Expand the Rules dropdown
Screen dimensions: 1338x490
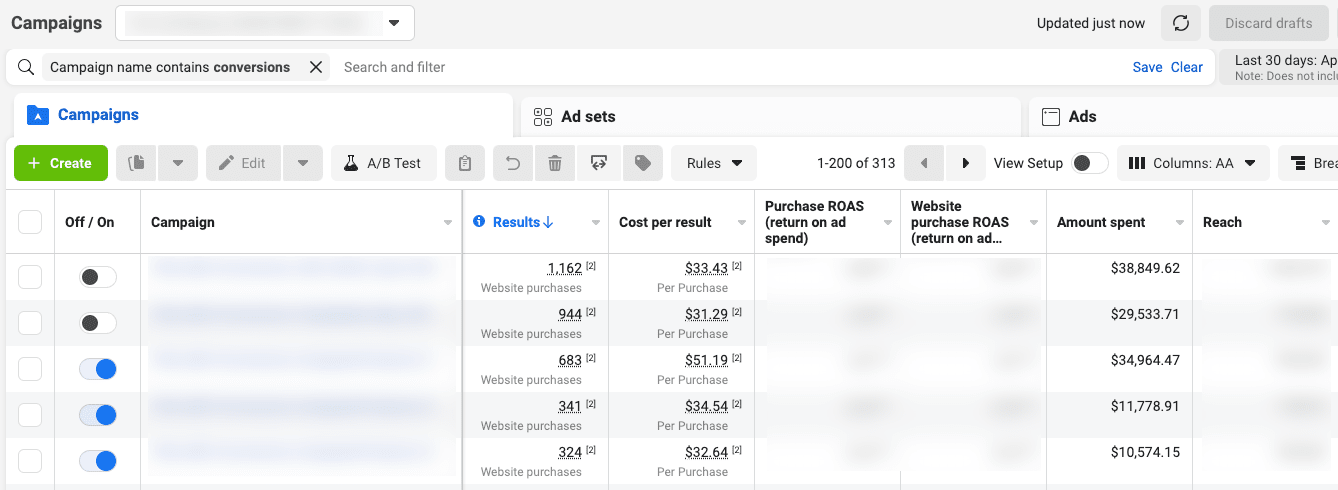click(714, 163)
